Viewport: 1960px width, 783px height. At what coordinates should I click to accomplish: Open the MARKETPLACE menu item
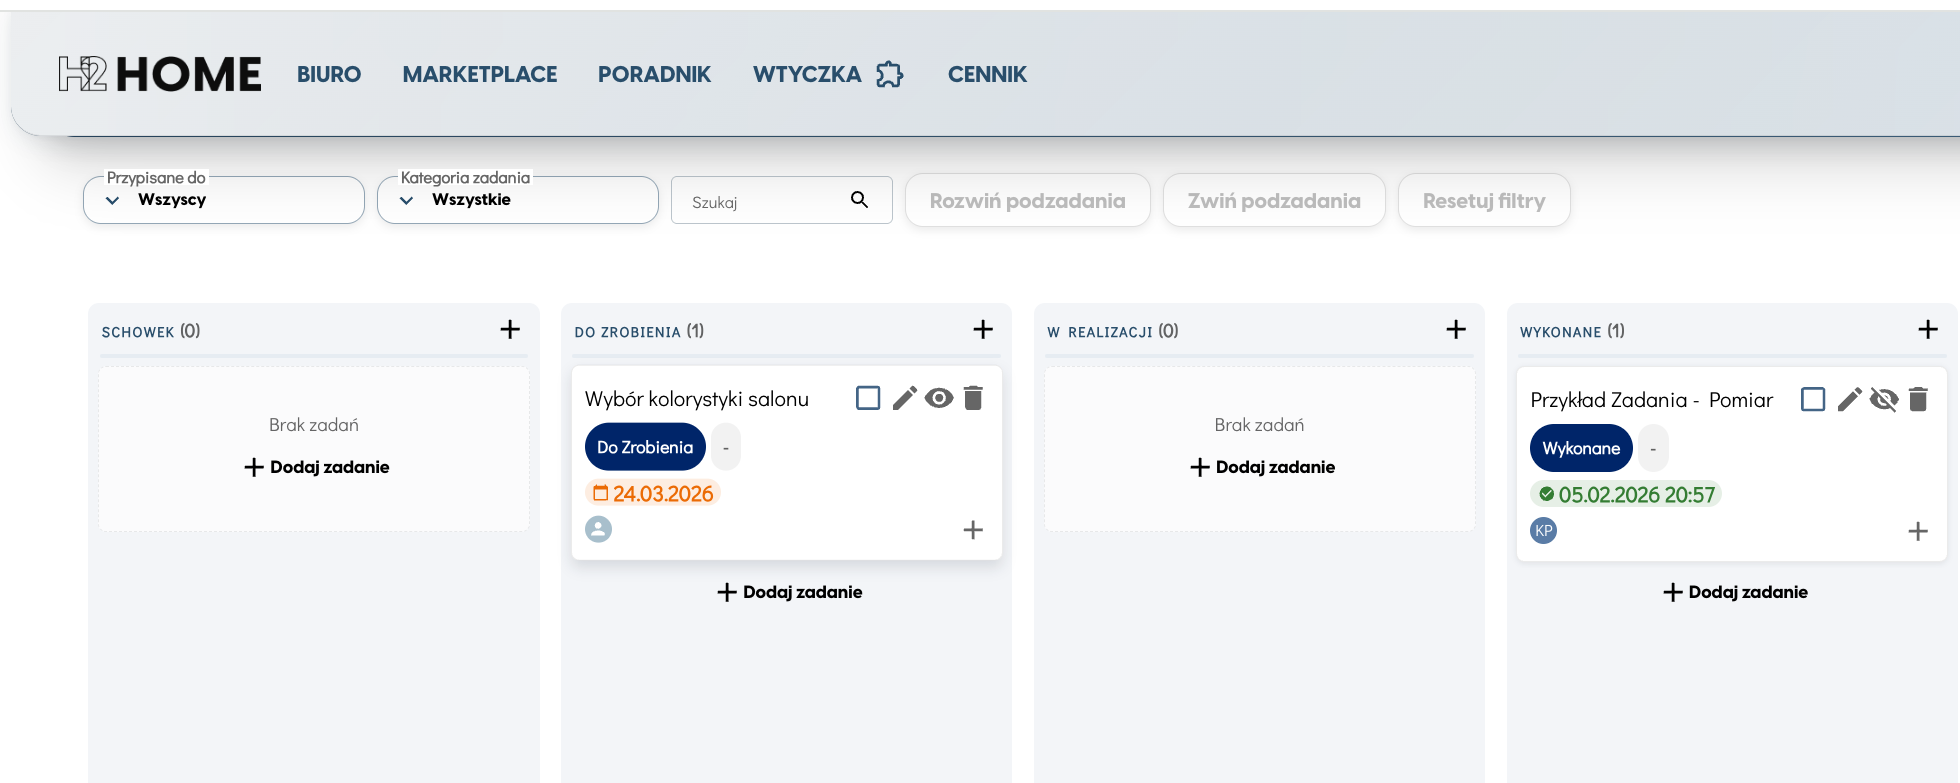pos(480,74)
